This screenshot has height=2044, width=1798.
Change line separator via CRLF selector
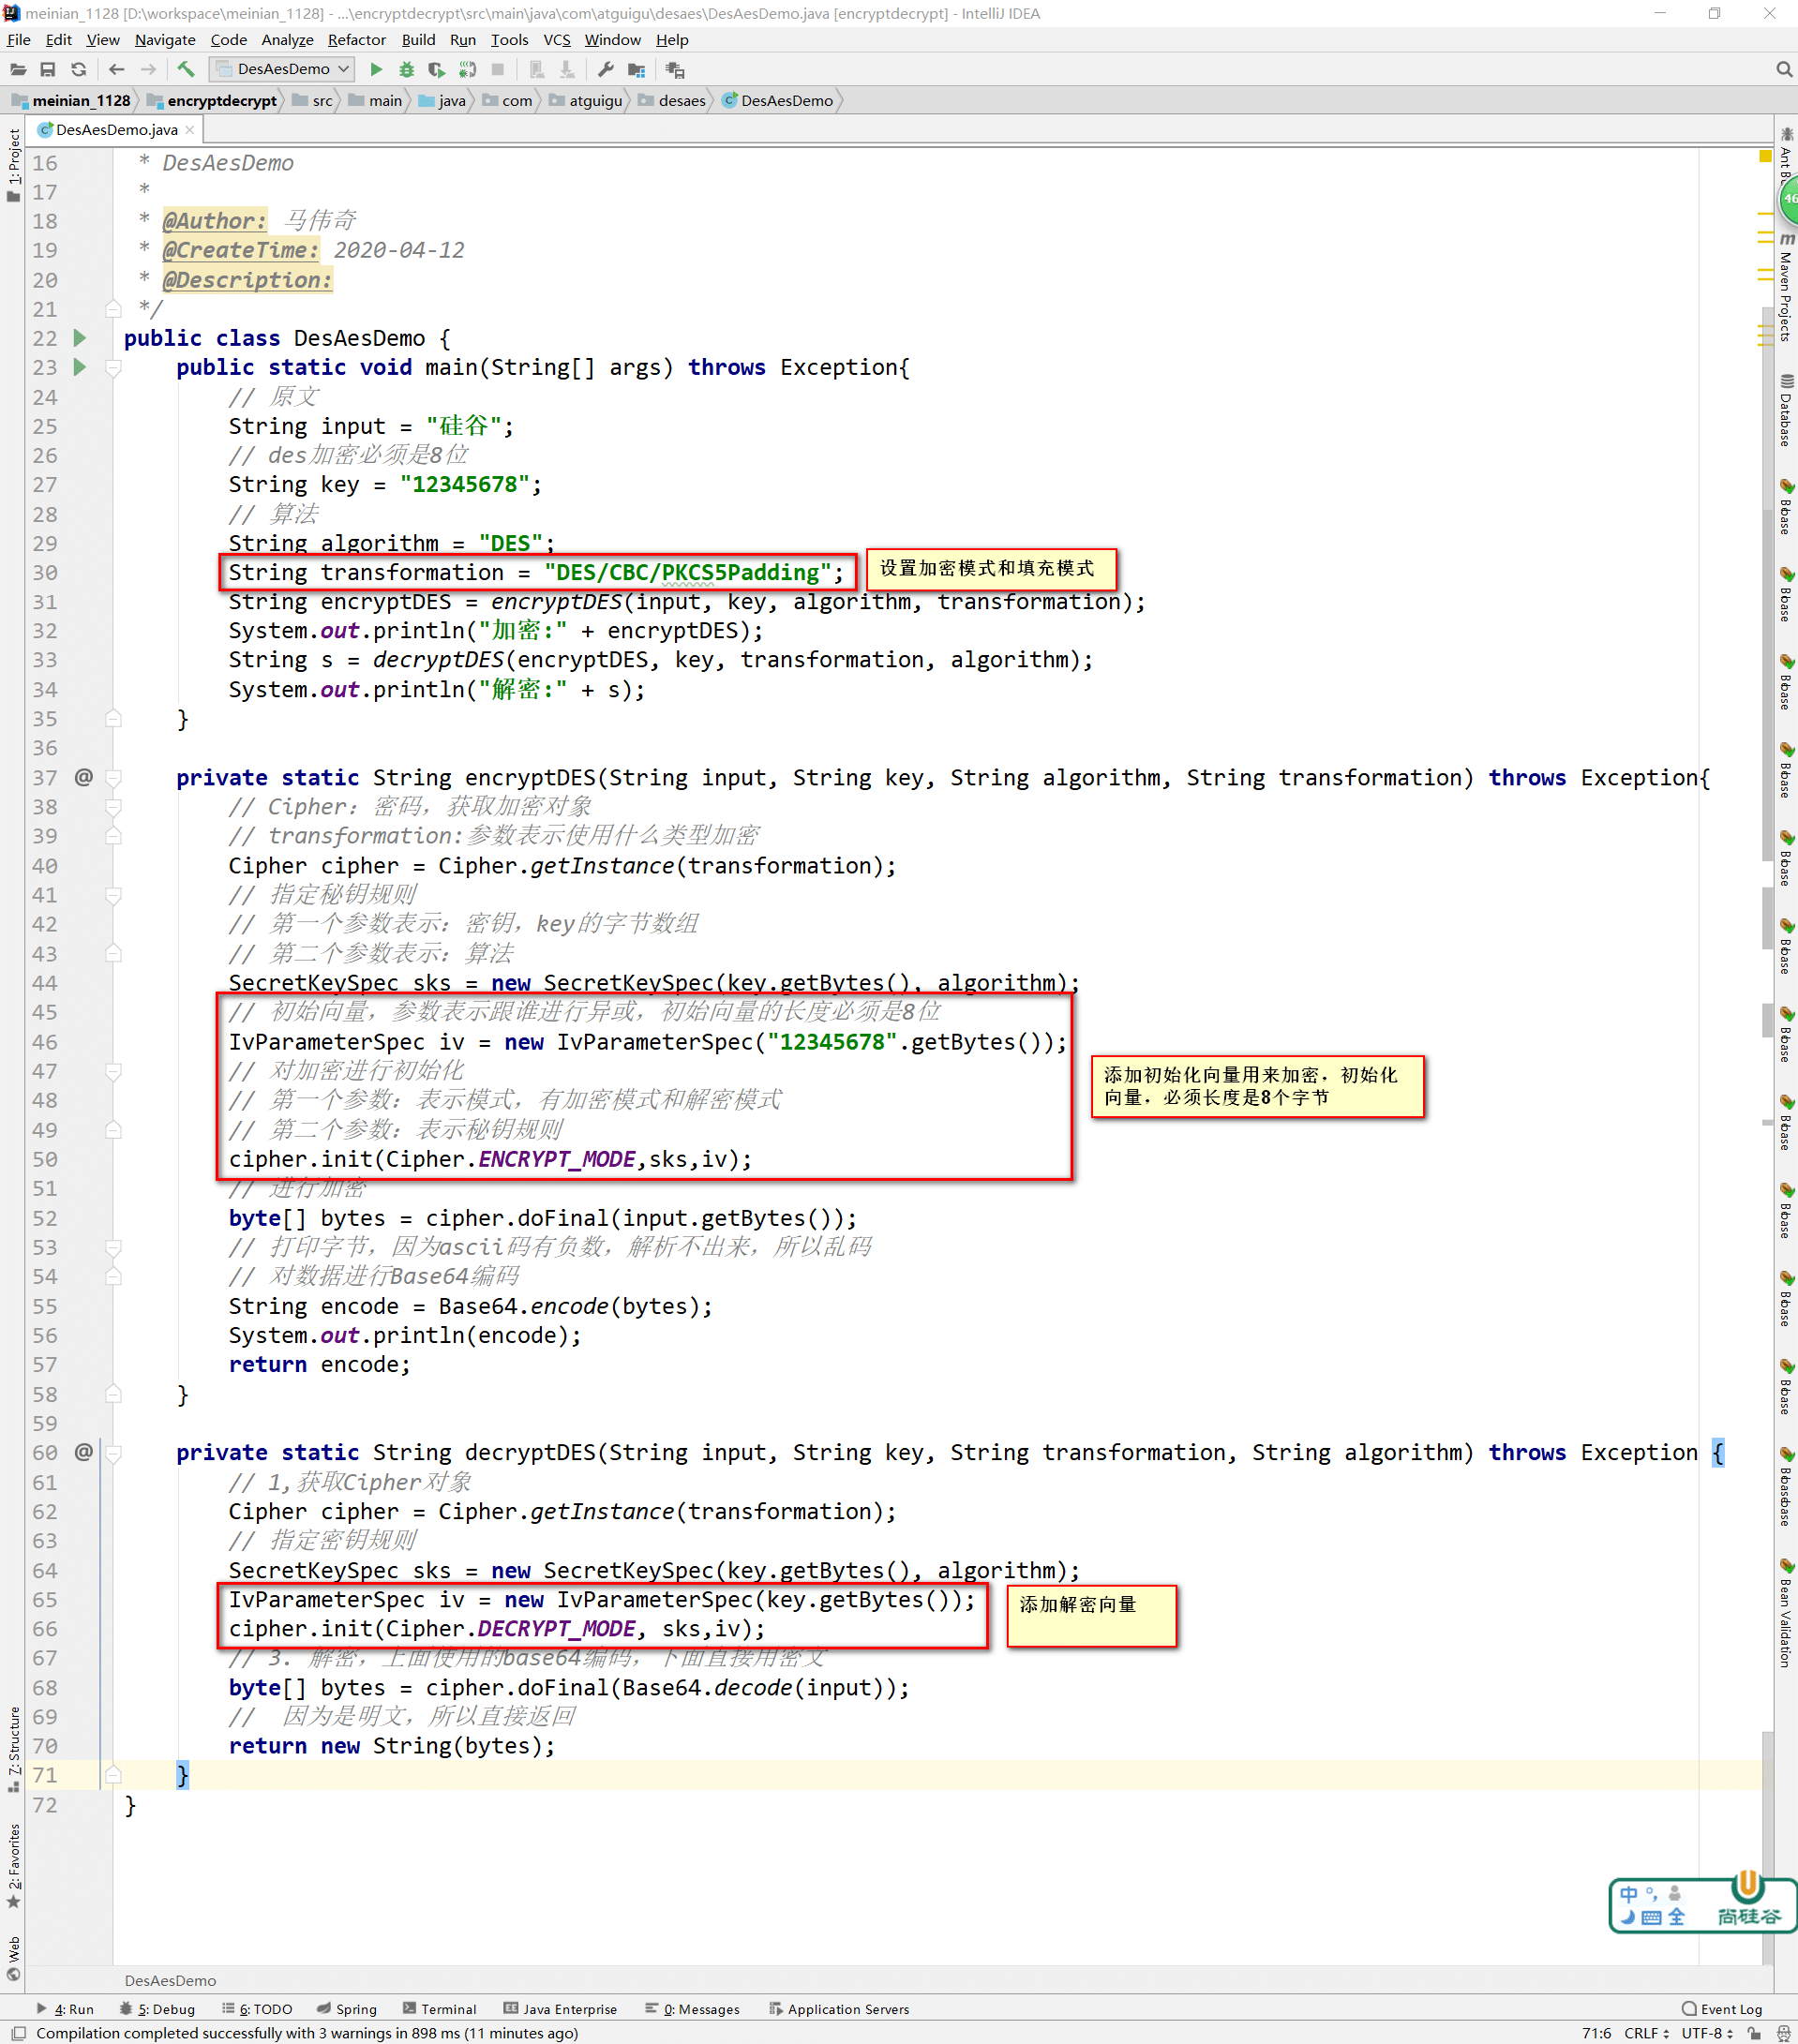click(1646, 2033)
